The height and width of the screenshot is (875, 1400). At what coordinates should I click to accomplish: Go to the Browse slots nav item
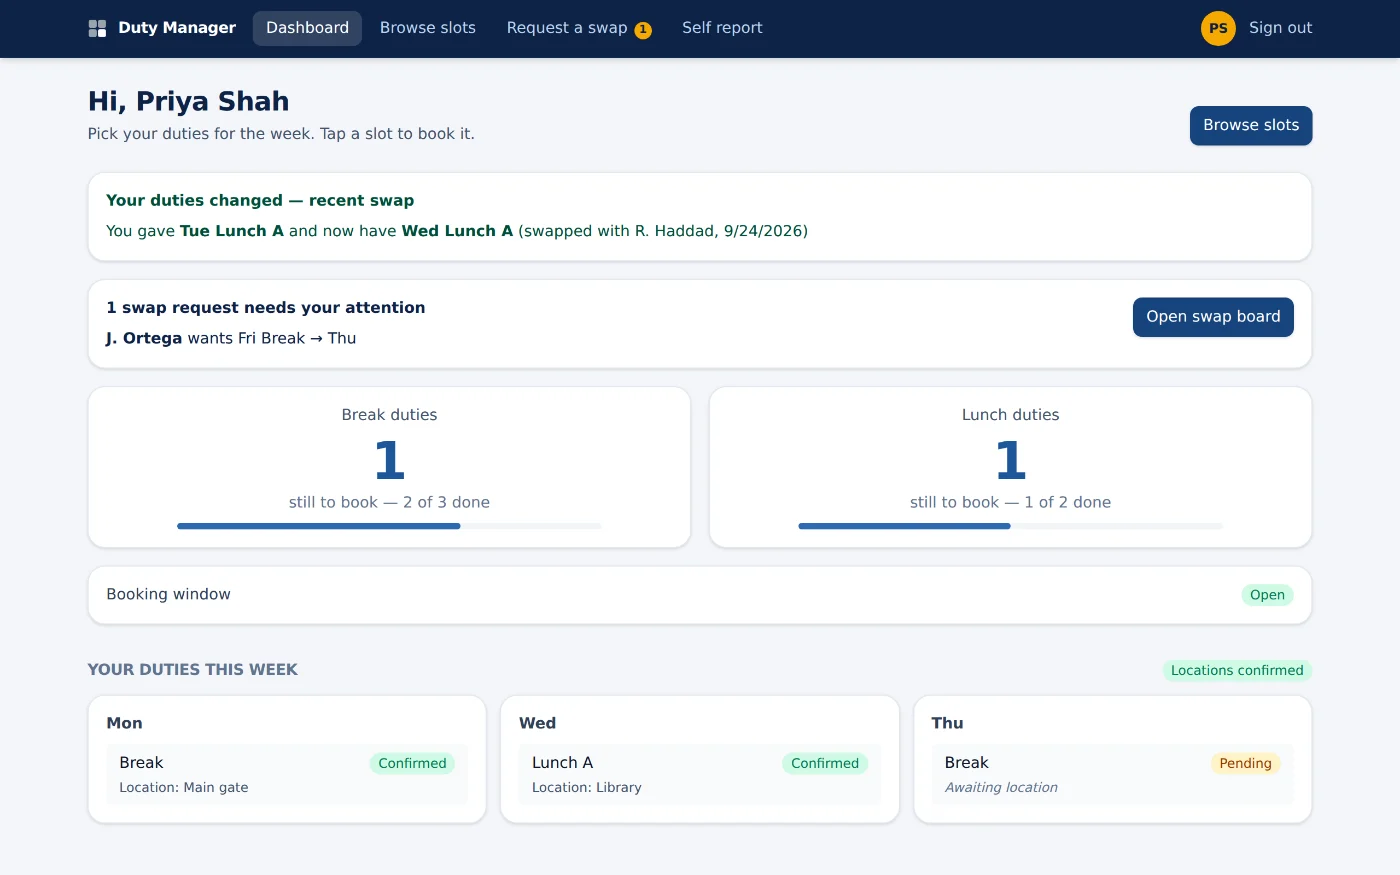428,28
